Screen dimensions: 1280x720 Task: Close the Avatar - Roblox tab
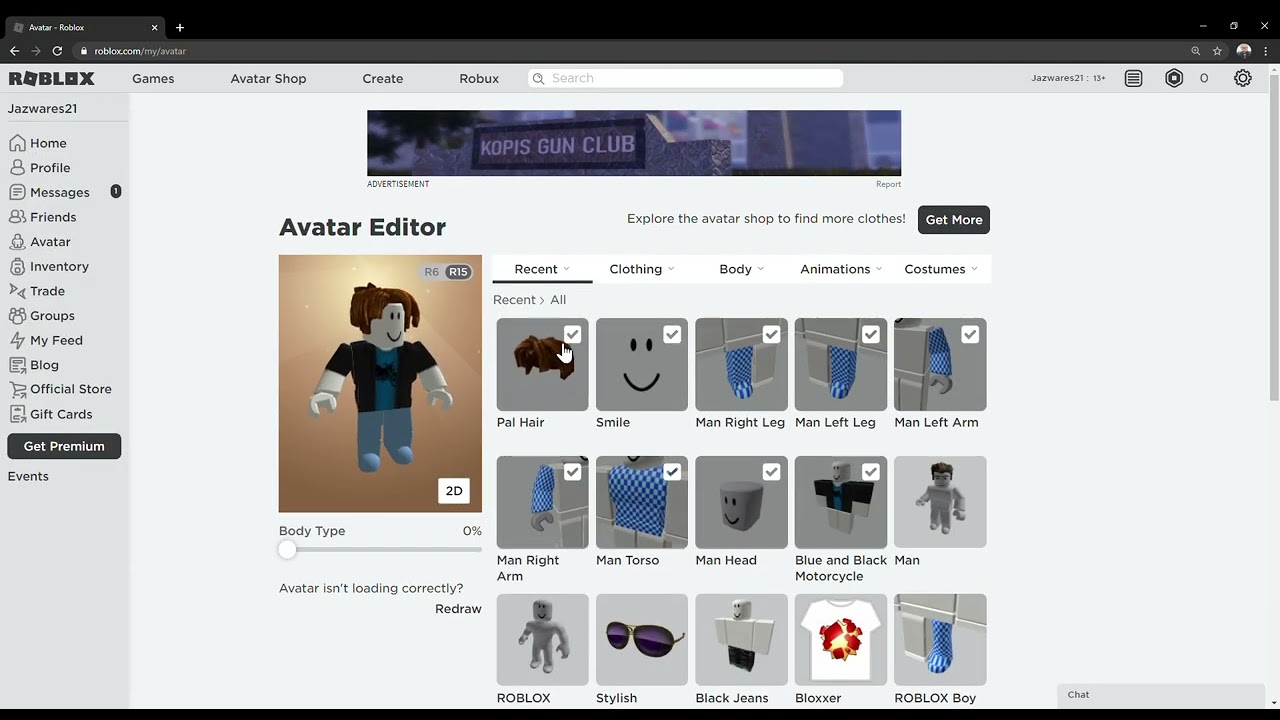tap(156, 27)
